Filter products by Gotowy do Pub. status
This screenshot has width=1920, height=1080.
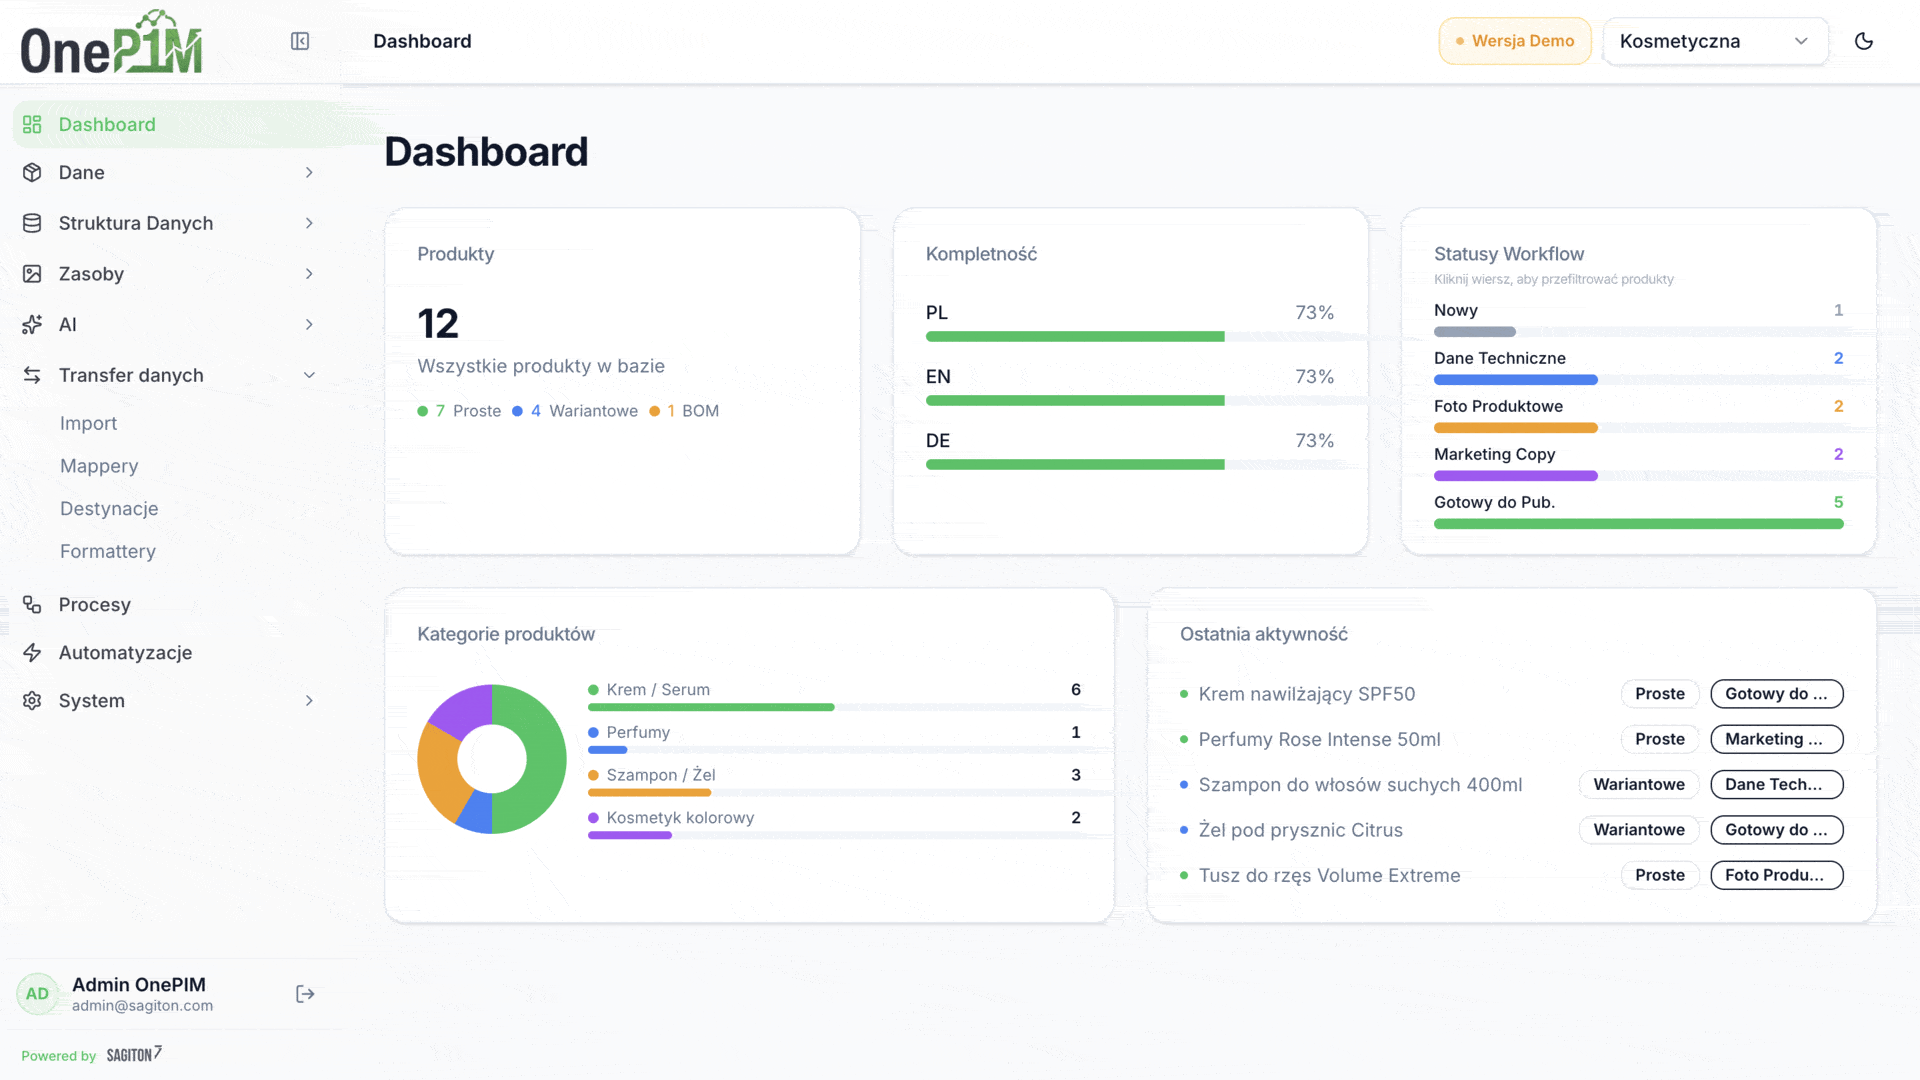[1638, 512]
